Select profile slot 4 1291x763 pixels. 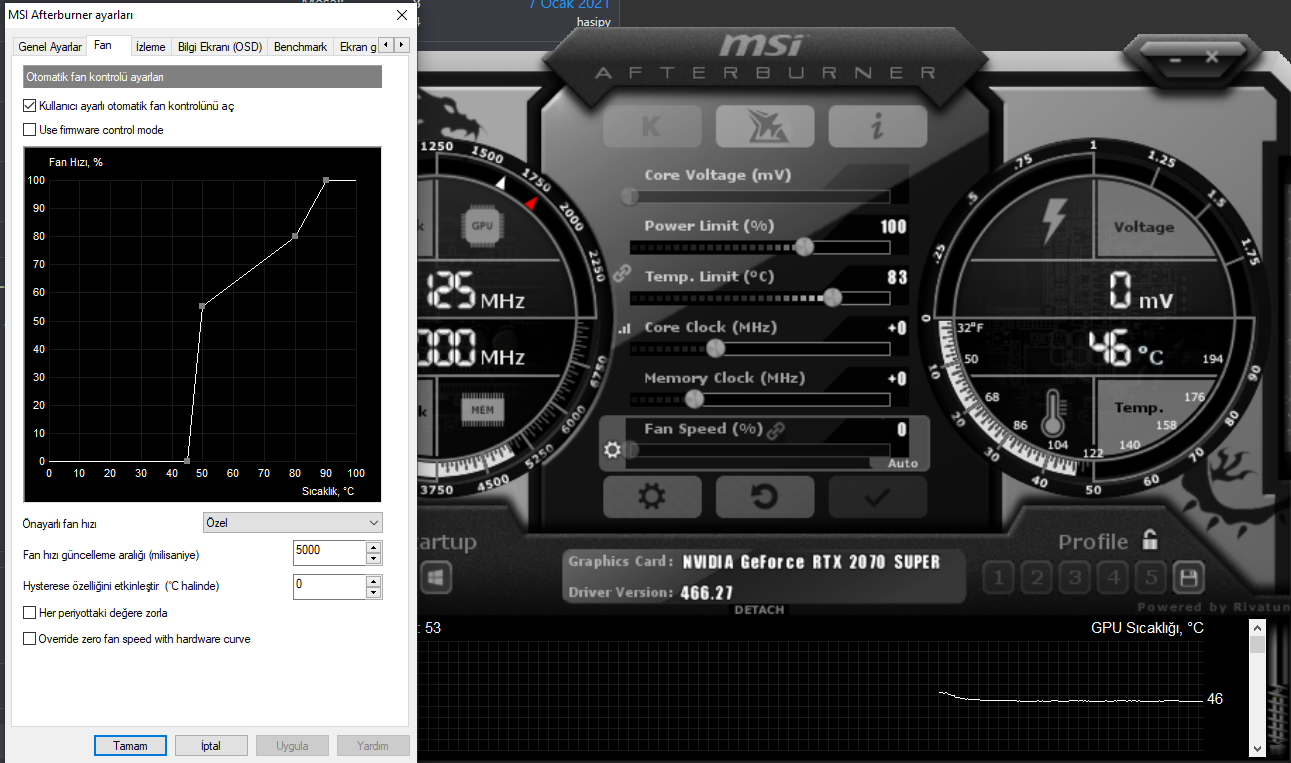coord(1113,577)
